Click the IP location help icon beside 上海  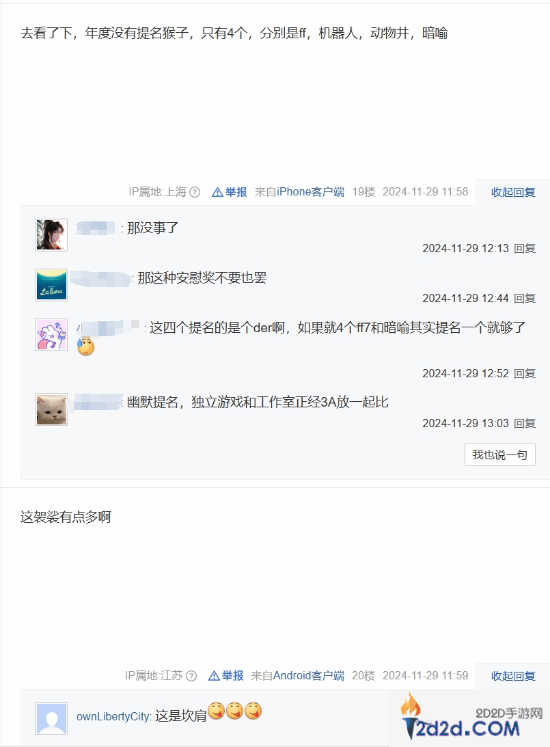click(x=194, y=192)
